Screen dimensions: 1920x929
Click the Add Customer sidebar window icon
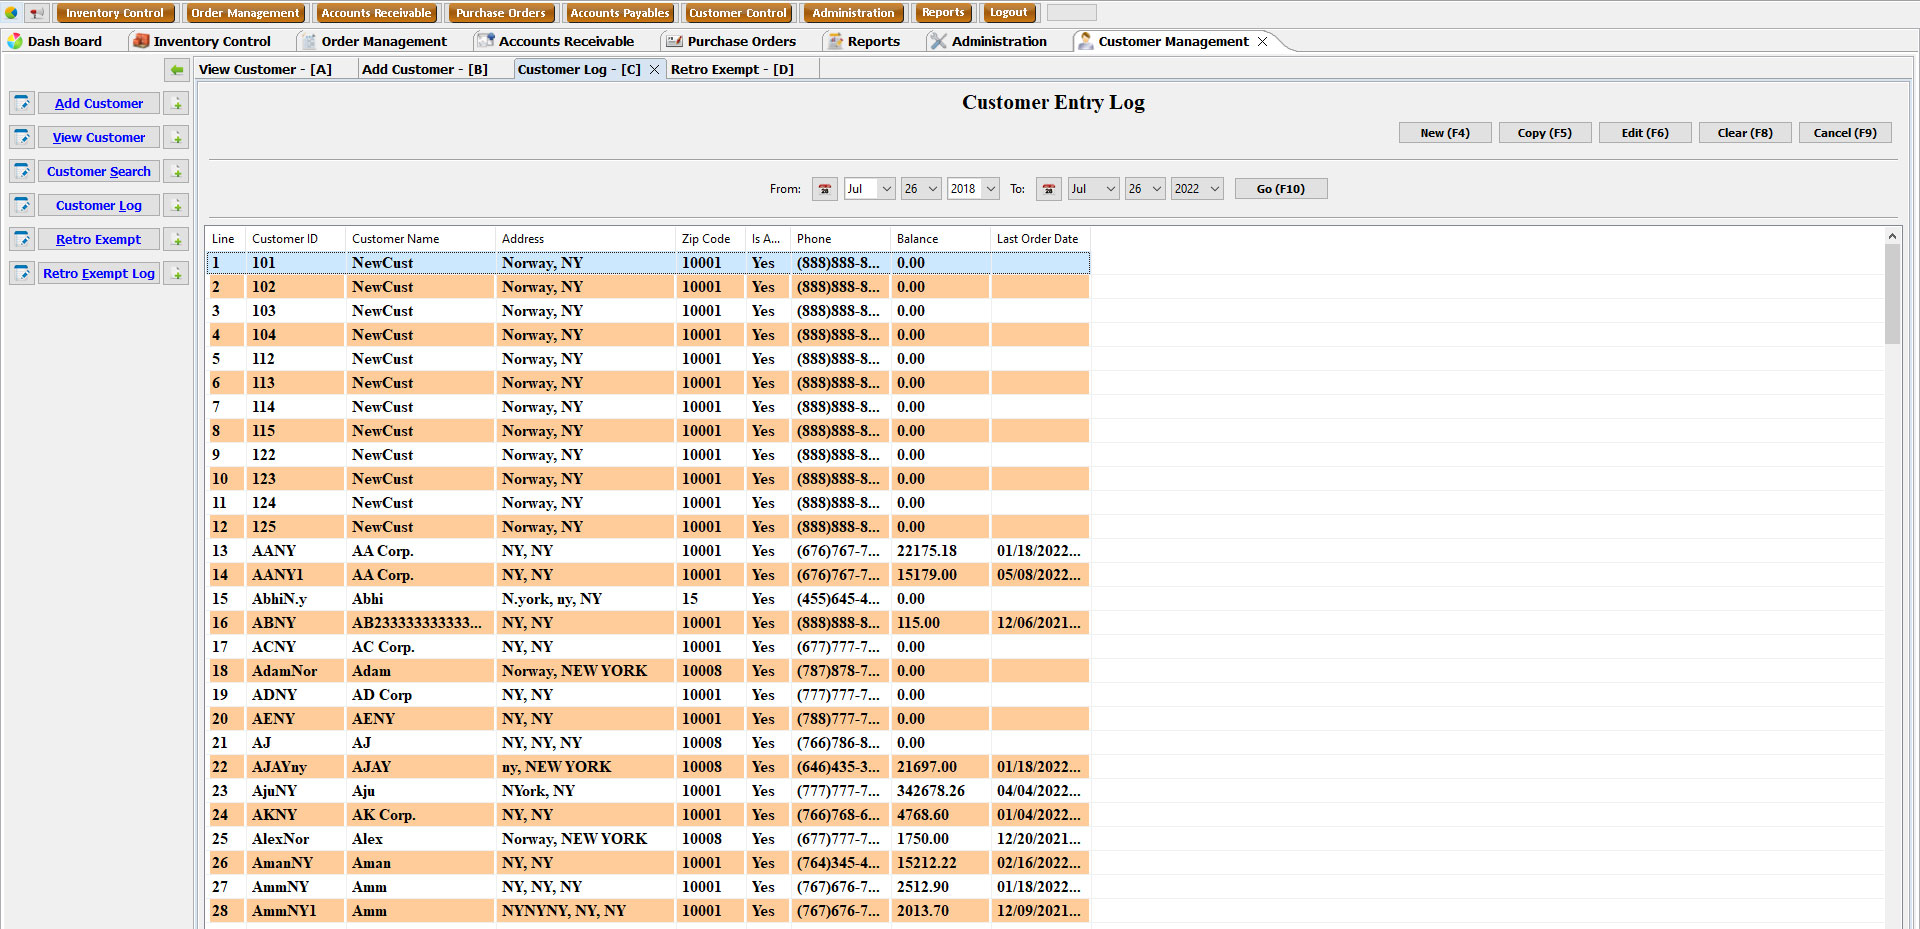pos(22,103)
